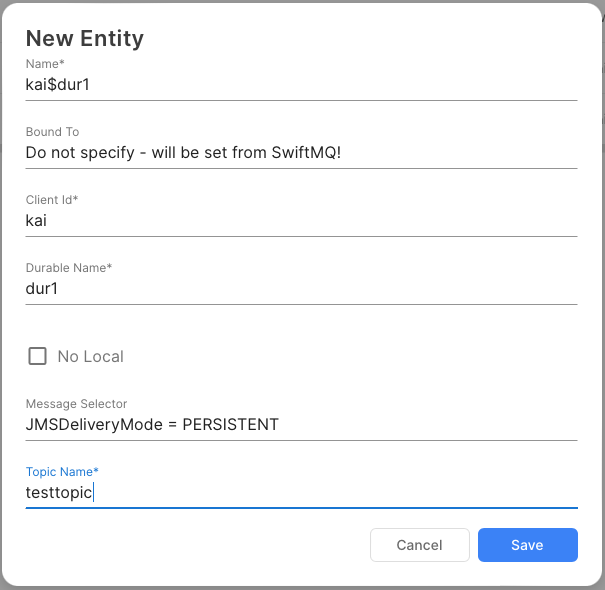Click the Message Selector label
The image size is (605, 590).
click(x=76, y=404)
